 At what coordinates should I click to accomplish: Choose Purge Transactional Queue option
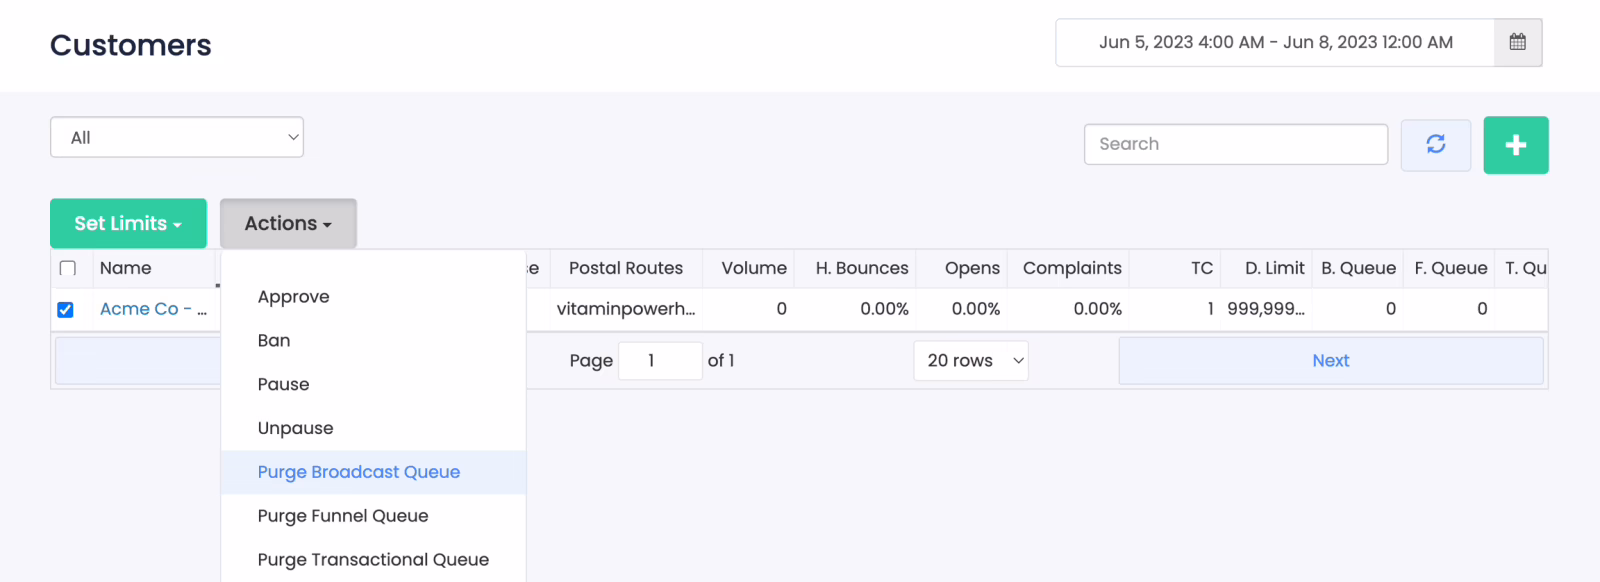373,560
